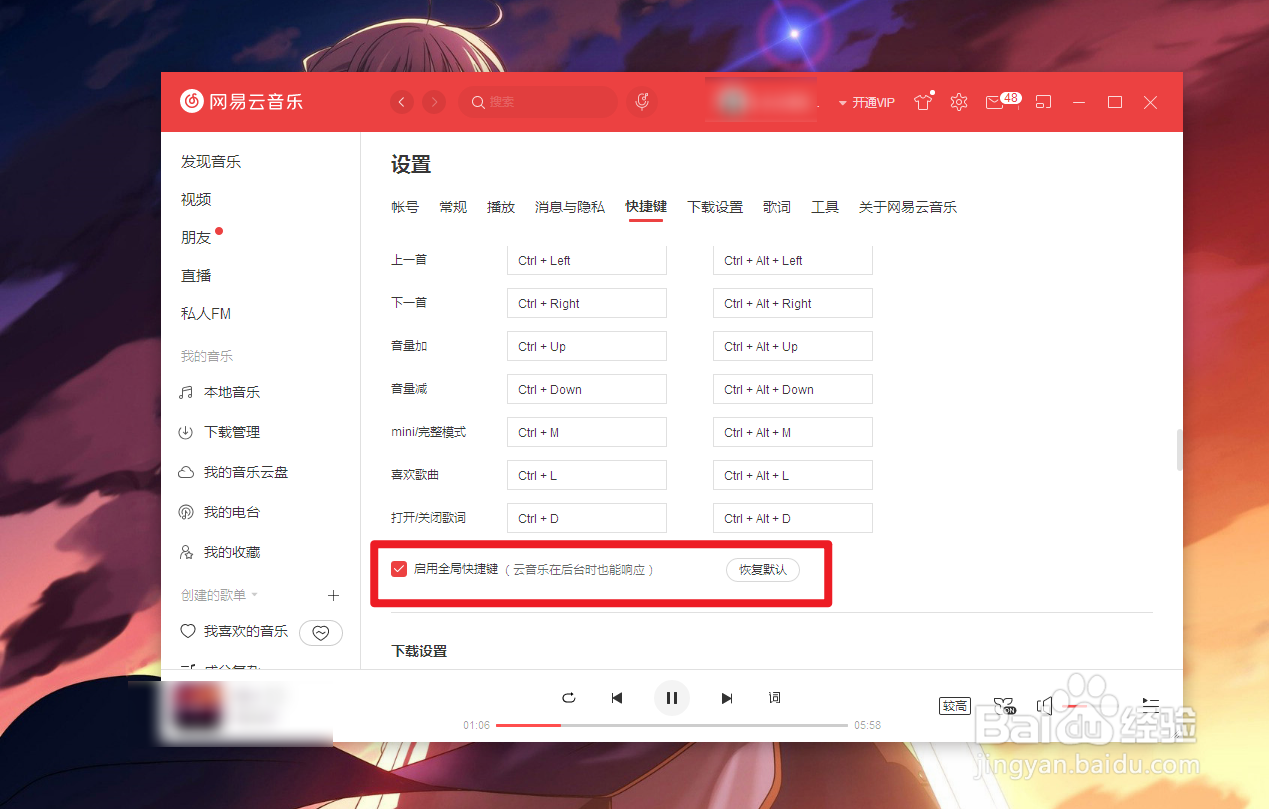The height and width of the screenshot is (809, 1269).
Task: Open the skin T-shirt icon
Action: coord(923,102)
